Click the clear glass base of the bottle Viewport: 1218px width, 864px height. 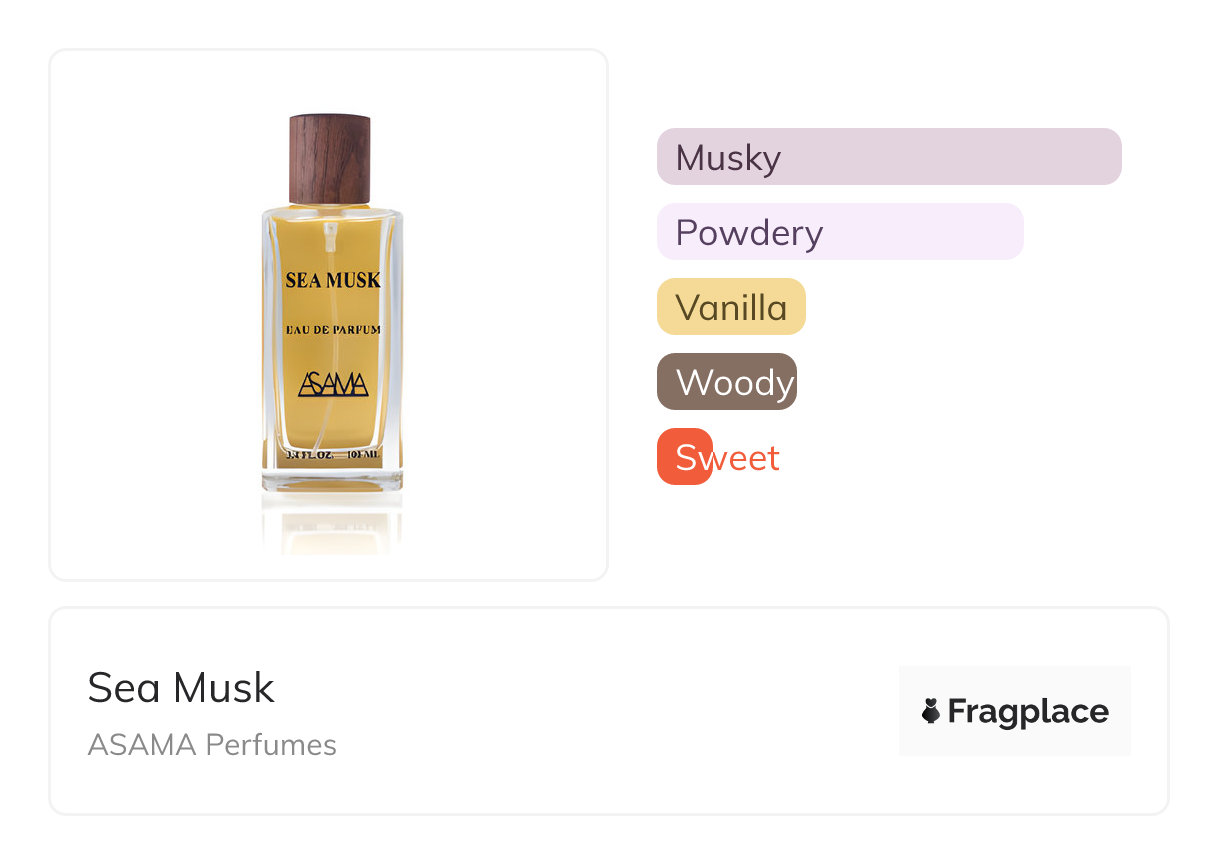(332, 477)
